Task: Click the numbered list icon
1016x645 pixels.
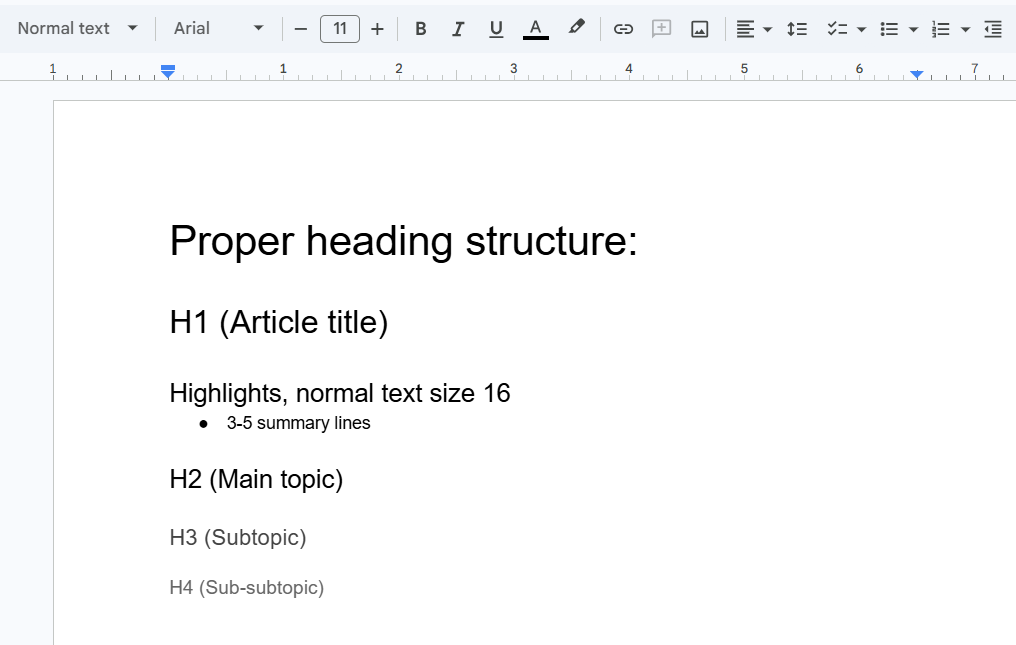Action: tap(940, 29)
